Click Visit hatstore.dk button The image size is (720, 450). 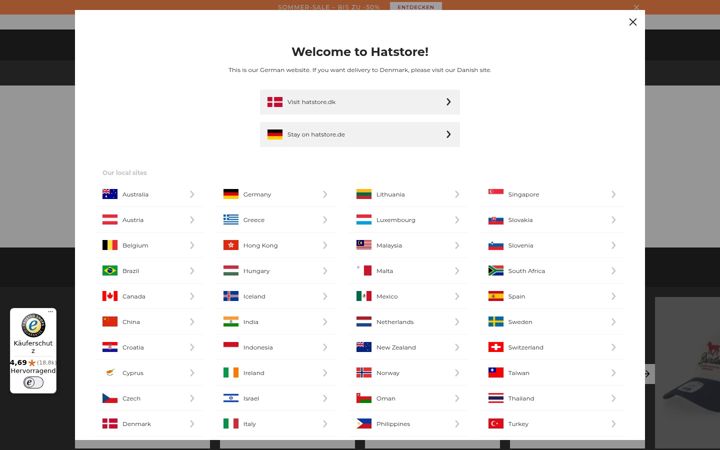[360, 102]
